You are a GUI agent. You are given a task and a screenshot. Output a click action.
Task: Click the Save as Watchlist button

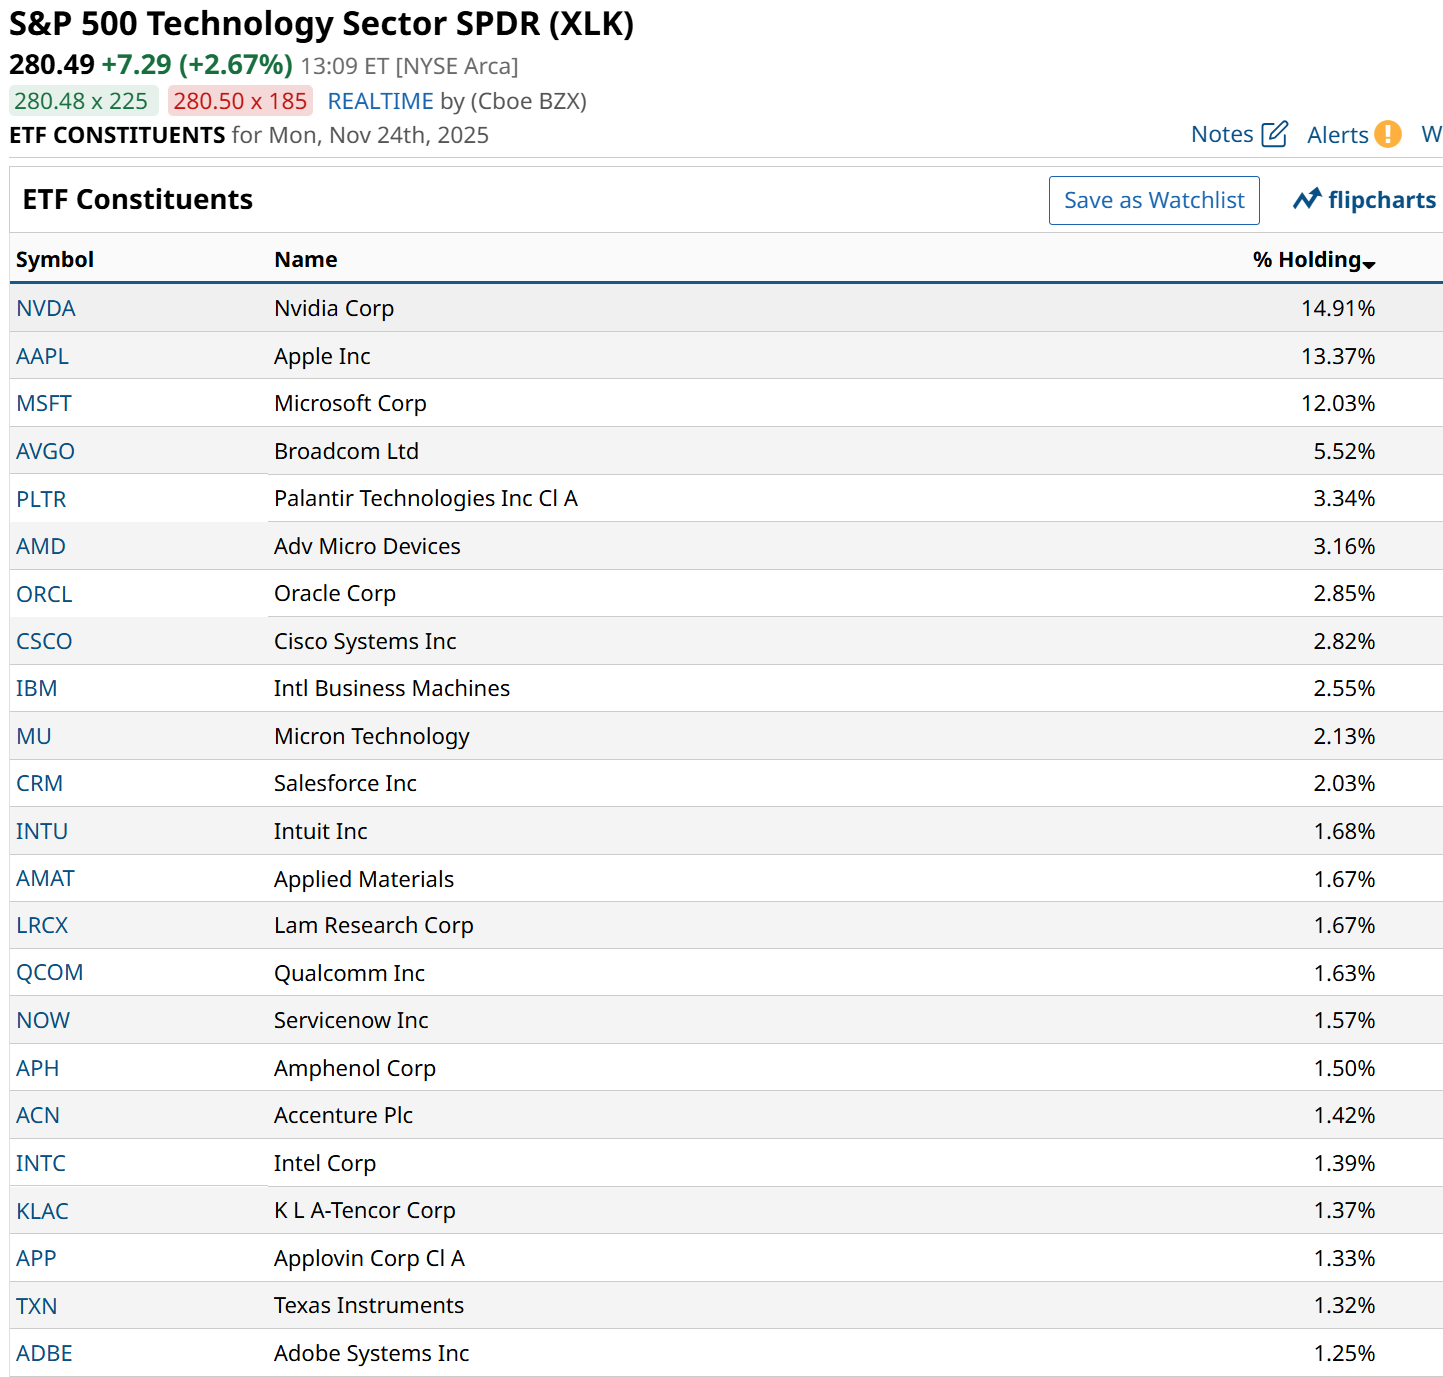tap(1154, 200)
